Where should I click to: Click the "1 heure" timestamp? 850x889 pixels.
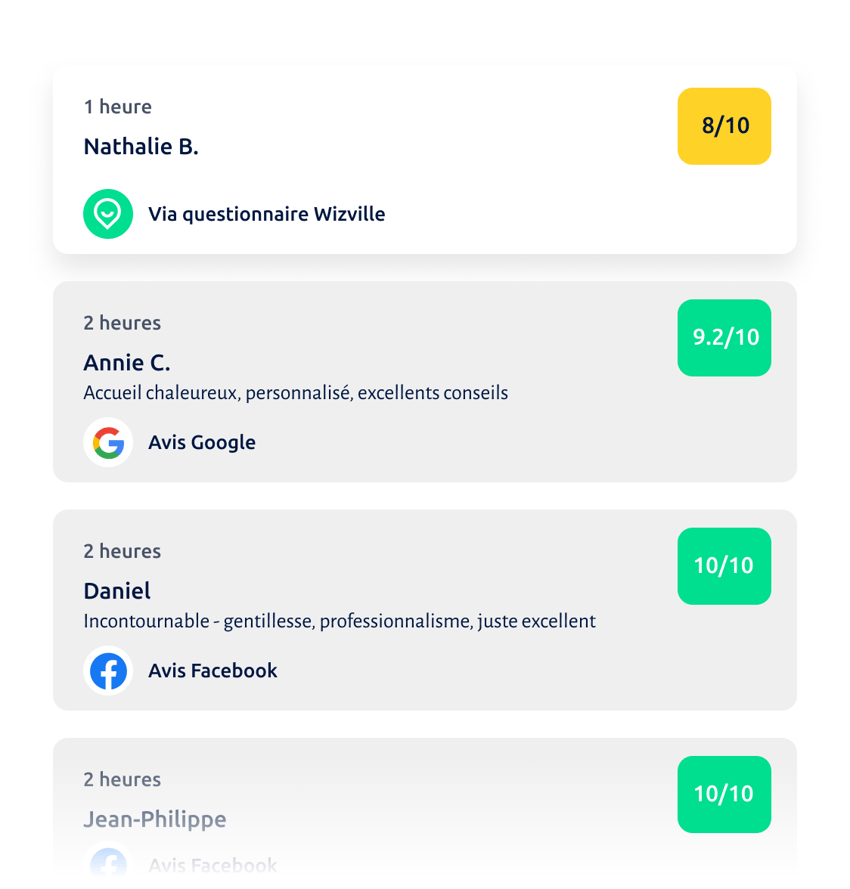click(x=118, y=107)
